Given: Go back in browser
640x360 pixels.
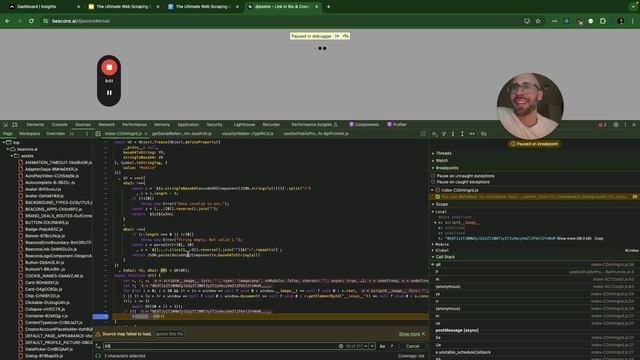Looking at the screenshot, I should (8, 21).
